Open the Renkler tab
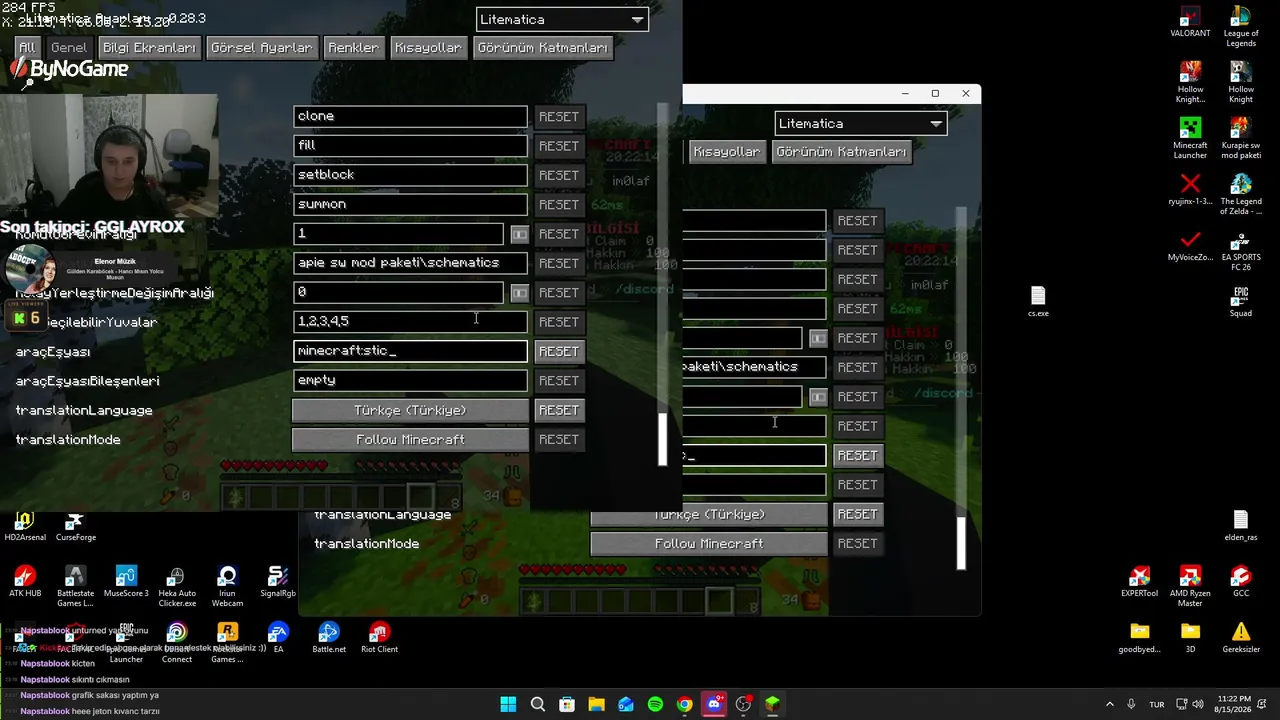 coord(353,48)
